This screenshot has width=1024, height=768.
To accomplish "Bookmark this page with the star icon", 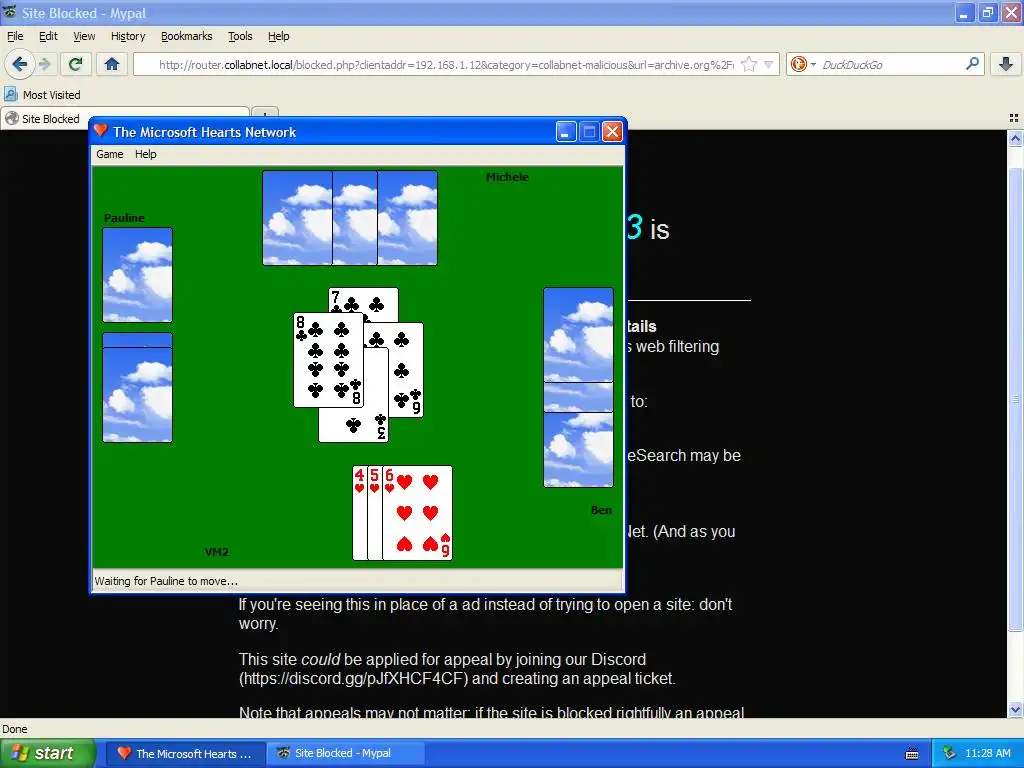I will click(749, 64).
